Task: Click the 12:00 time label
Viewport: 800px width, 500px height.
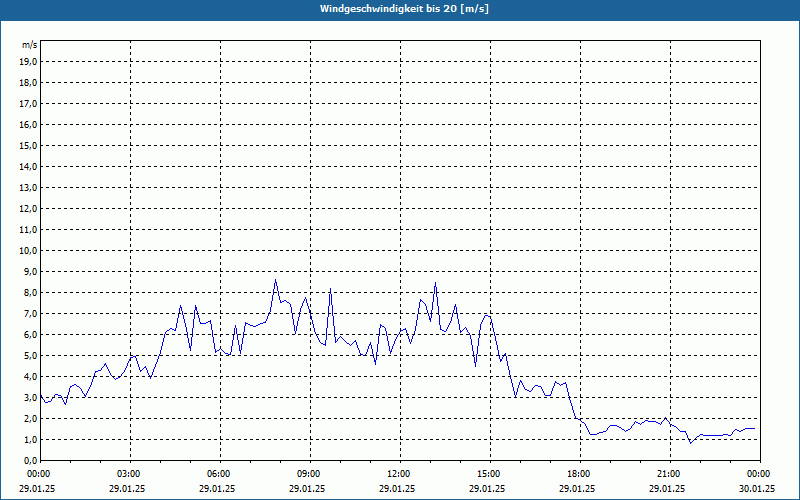Action: point(398,474)
